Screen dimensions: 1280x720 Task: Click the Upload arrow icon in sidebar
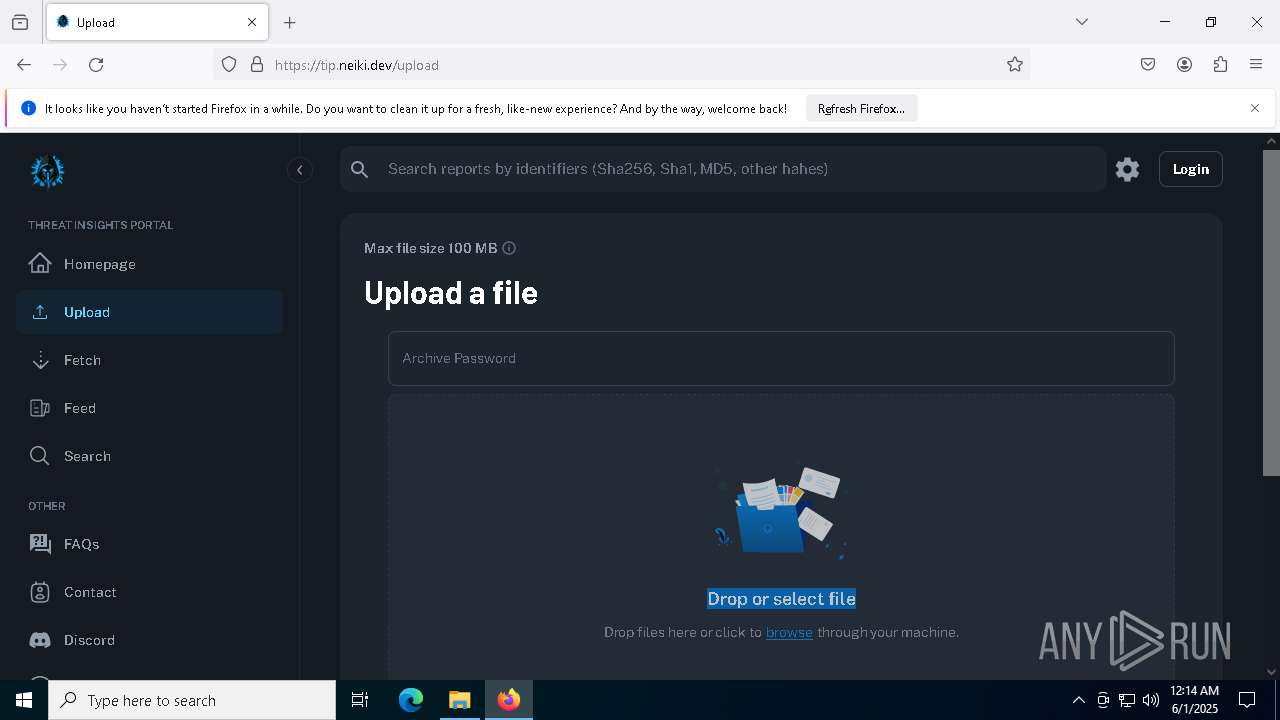tap(40, 312)
